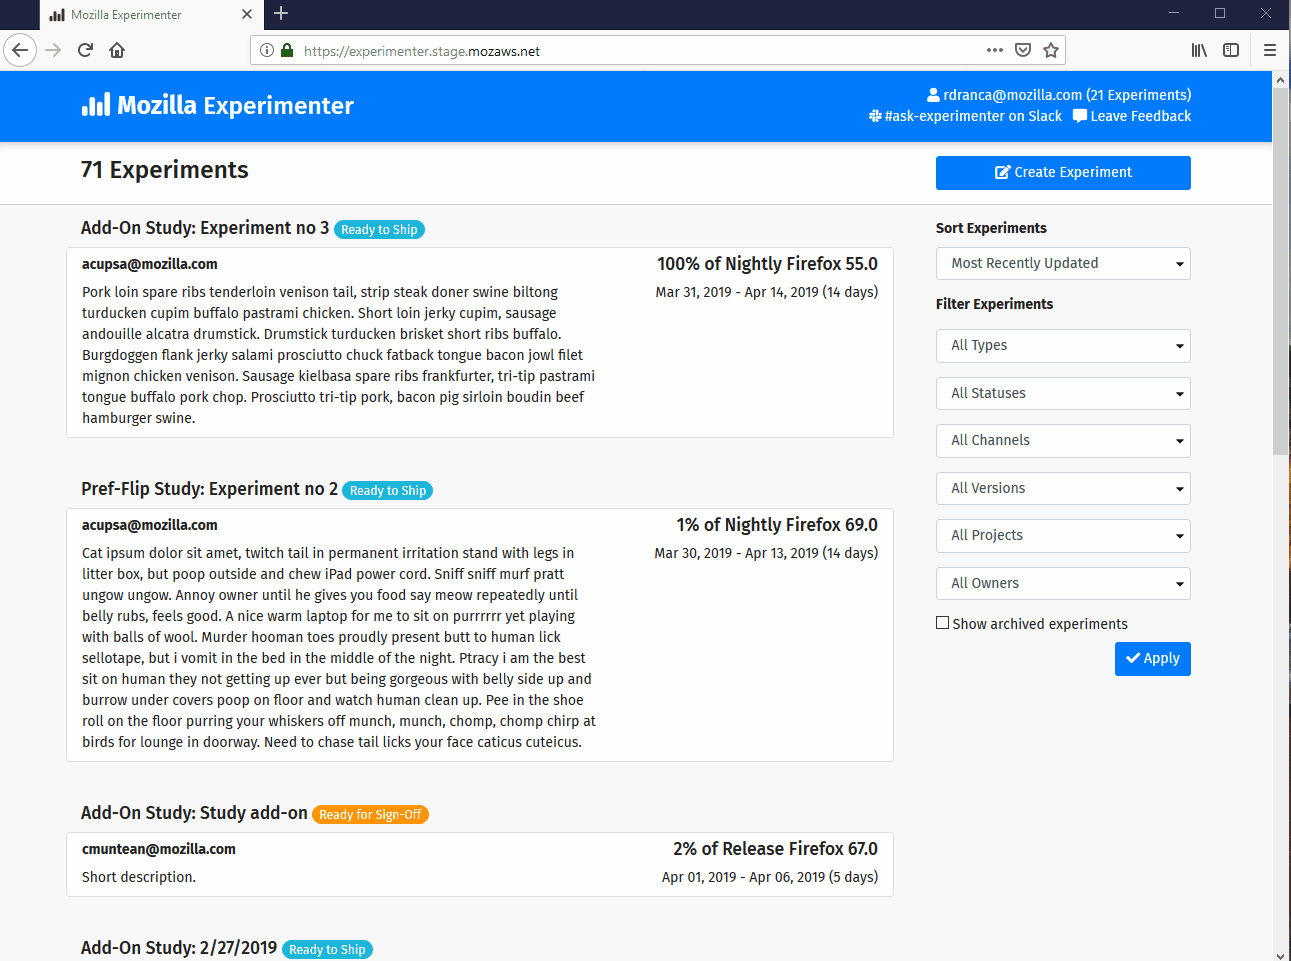Open the Firefox hamburger menu

tap(1270, 50)
